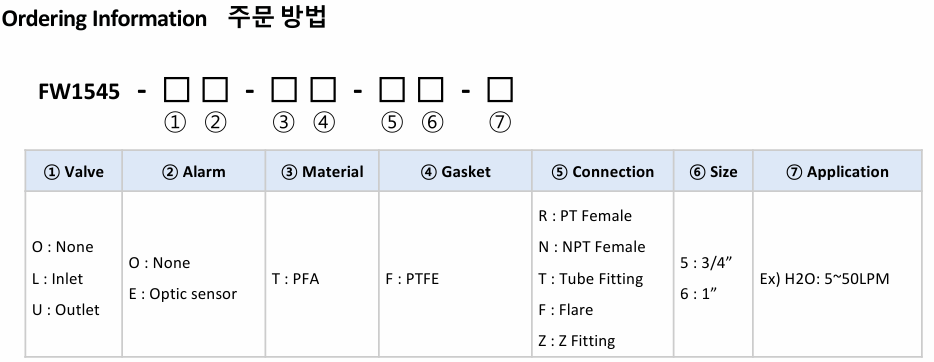934x362 pixels.
Task: Click 'Z : Z Fitting' connection entry
Action: tap(577, 341)
